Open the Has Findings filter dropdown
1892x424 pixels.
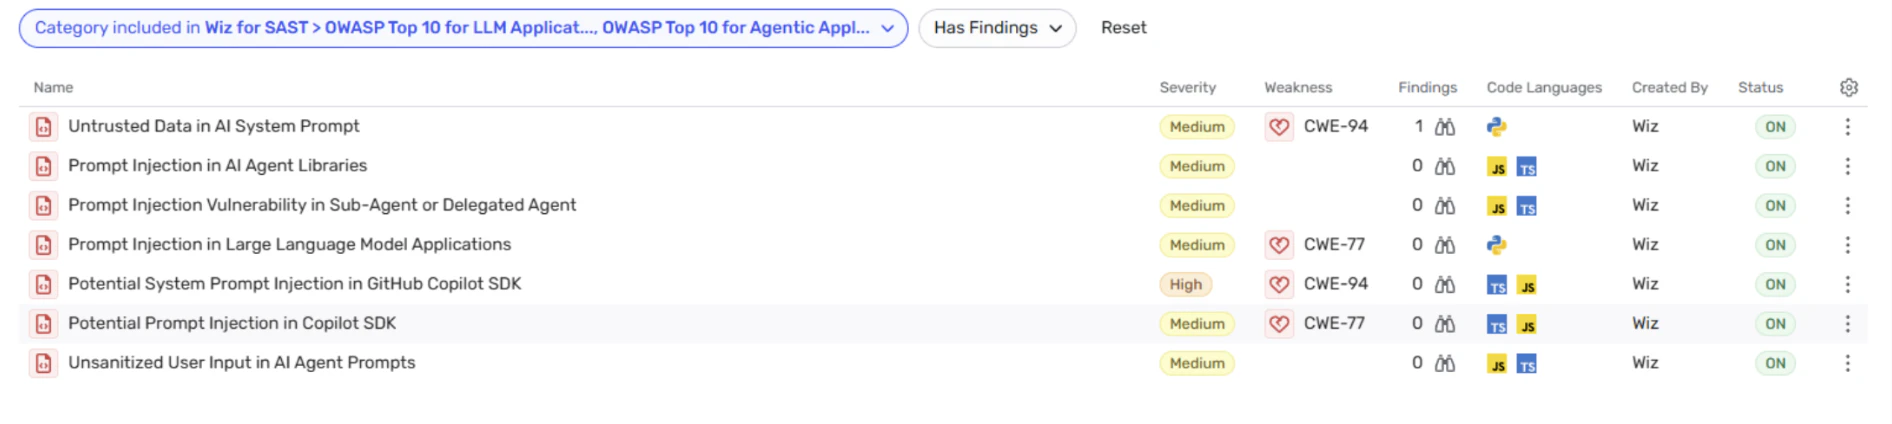click(x=997, y=28)
